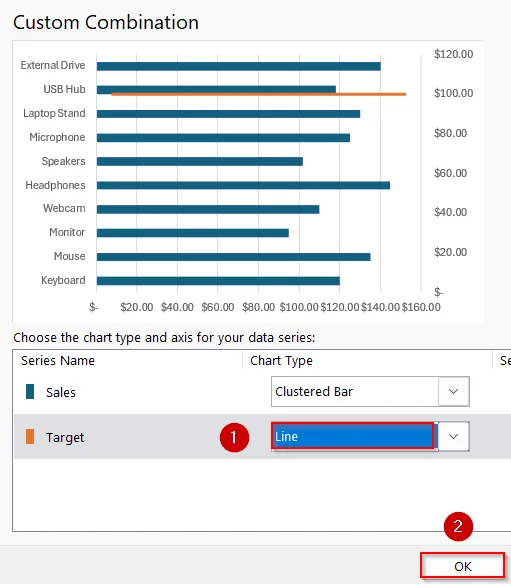The height and width of the screenshot is (584, 511).
Task: Open the Sales chart type dropdown arrow
Action: pos(453,391)
